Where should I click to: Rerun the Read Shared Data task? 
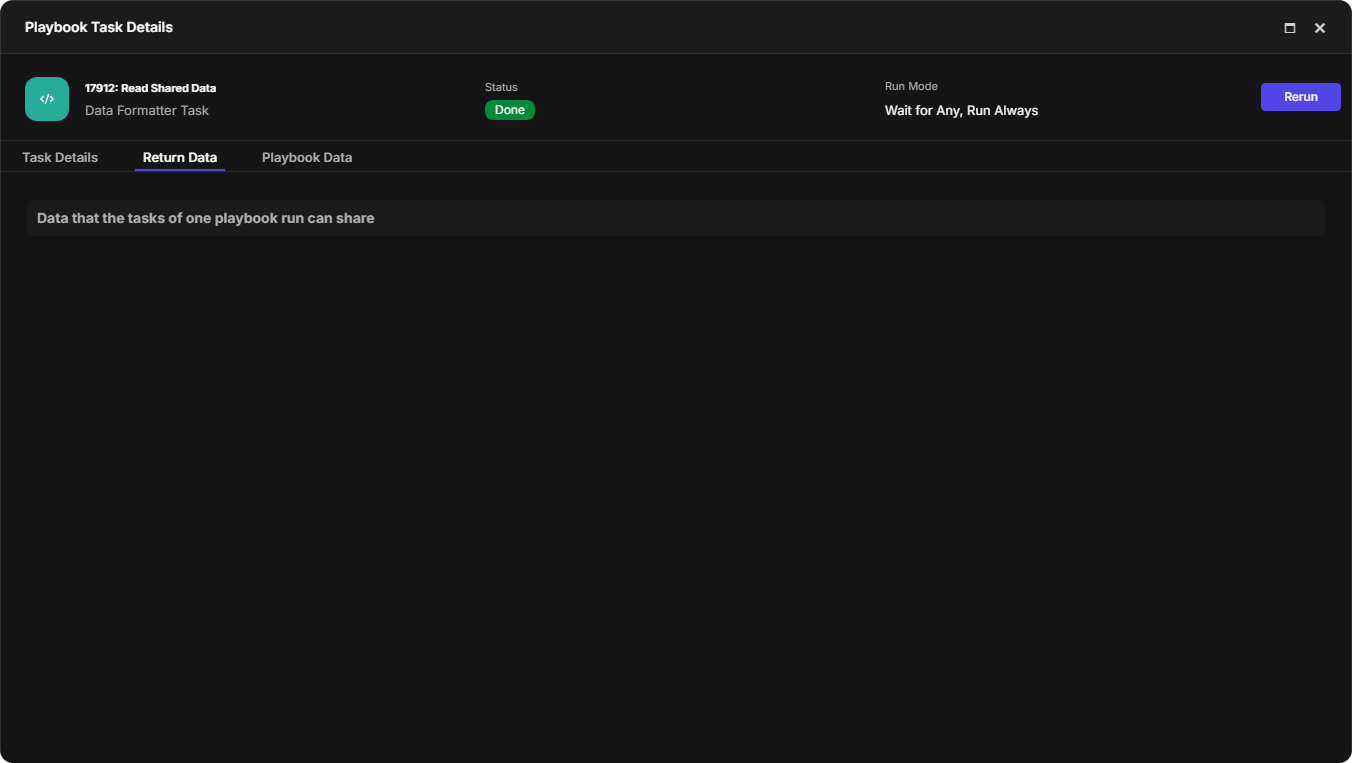(1301, 97)
